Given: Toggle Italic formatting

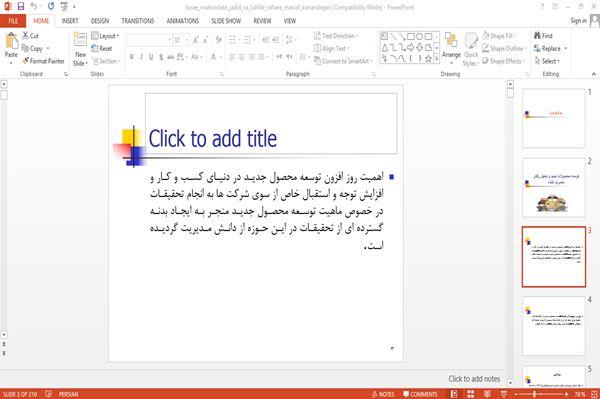Looking at the screenshot, I should [x=141, y=57].
